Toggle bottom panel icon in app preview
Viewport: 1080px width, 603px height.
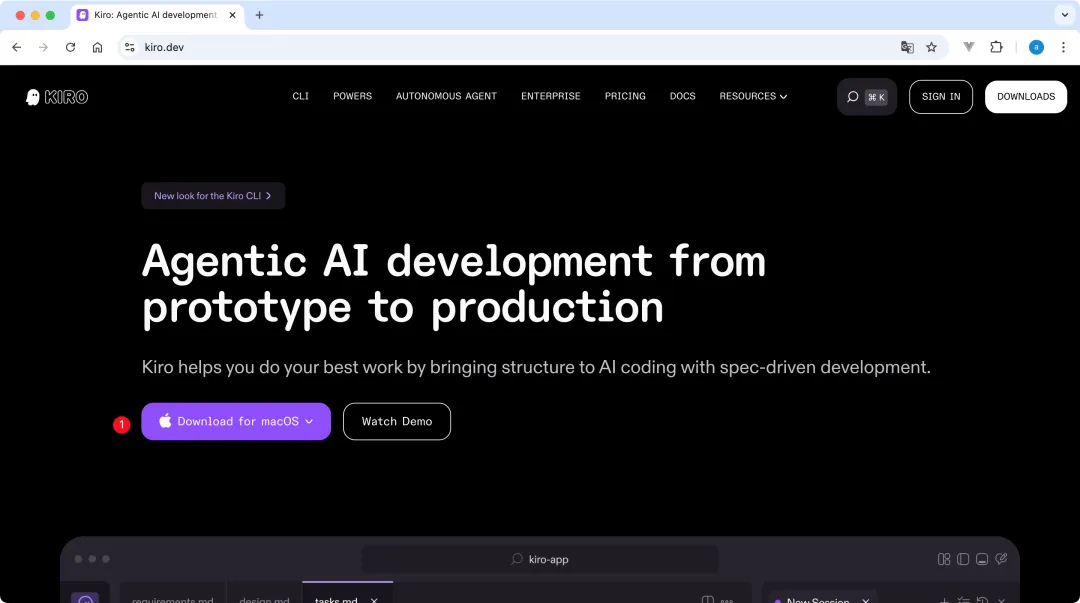click(x=982, y=559)
